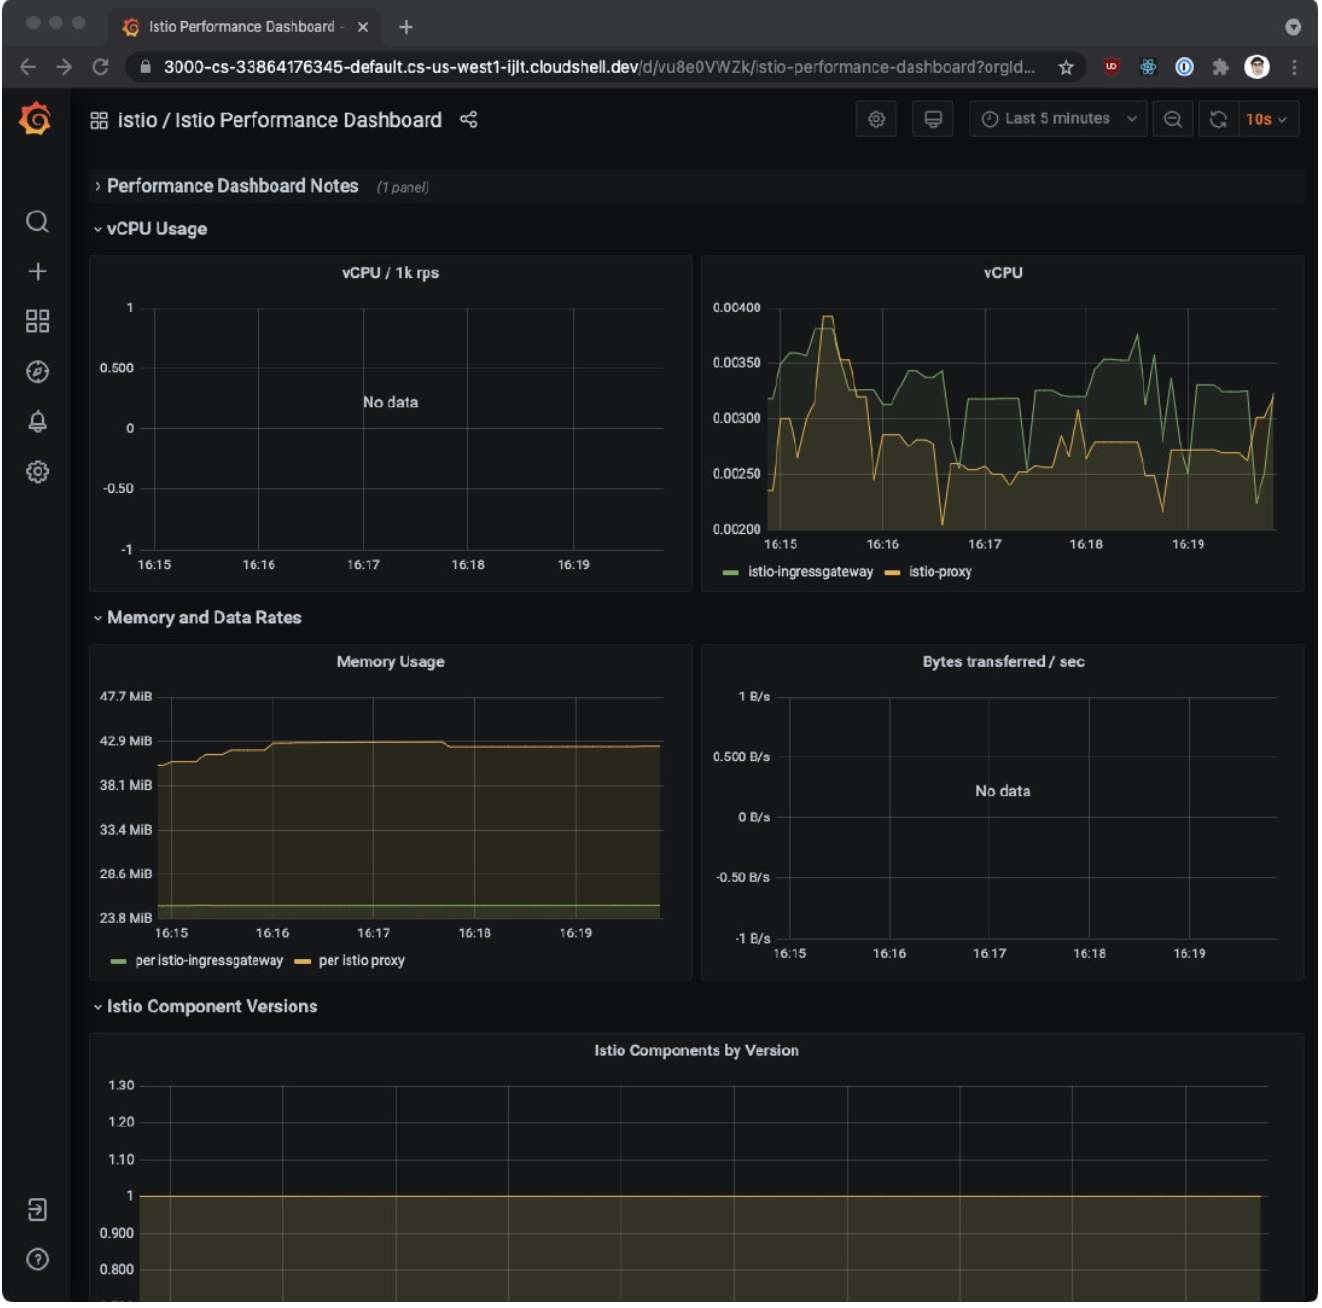Open dashboard settings gear in toolbar

pyautogui.click(x=877, y=119)
